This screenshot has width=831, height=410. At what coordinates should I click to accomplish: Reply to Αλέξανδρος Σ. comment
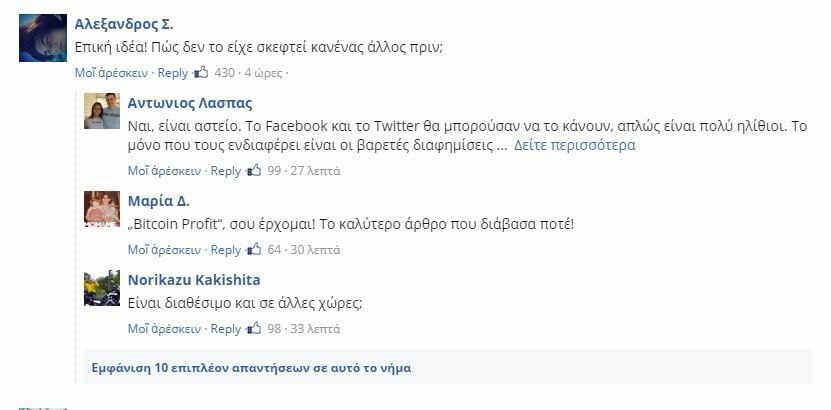point(173,73)
